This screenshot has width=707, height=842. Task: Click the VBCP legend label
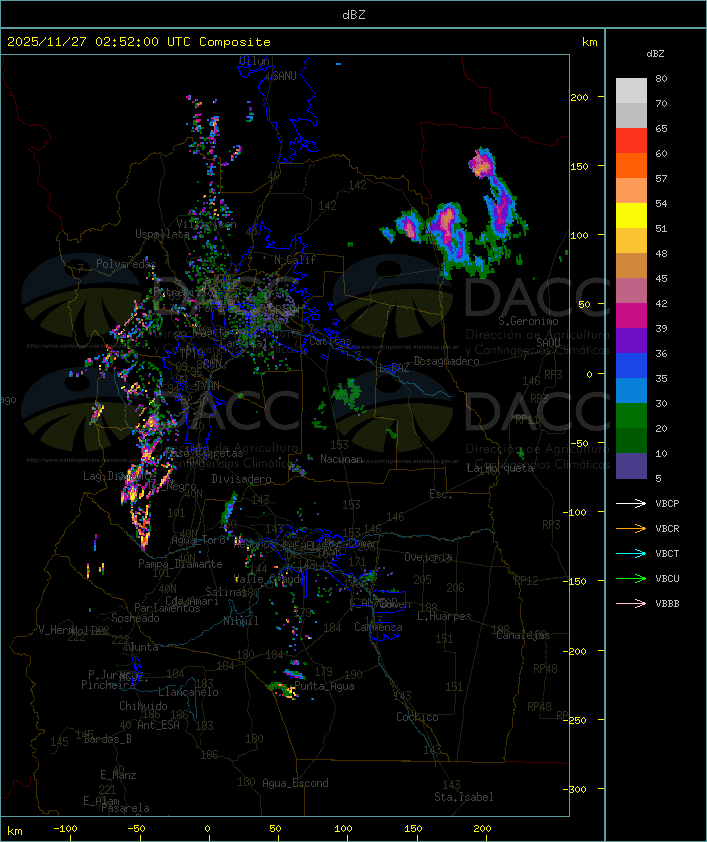[x=667, y=504]
